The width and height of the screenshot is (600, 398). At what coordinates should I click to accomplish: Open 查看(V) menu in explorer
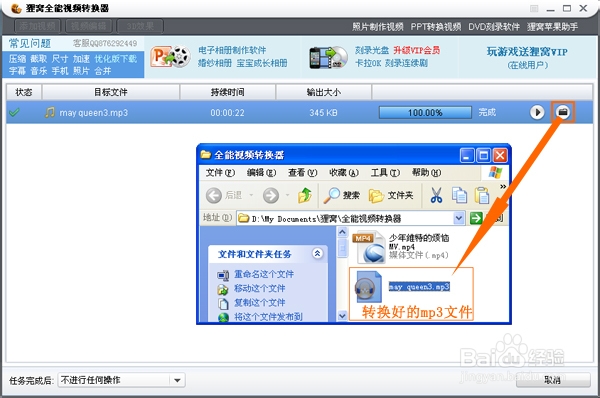pyautogui.click(x=303, y=173)
